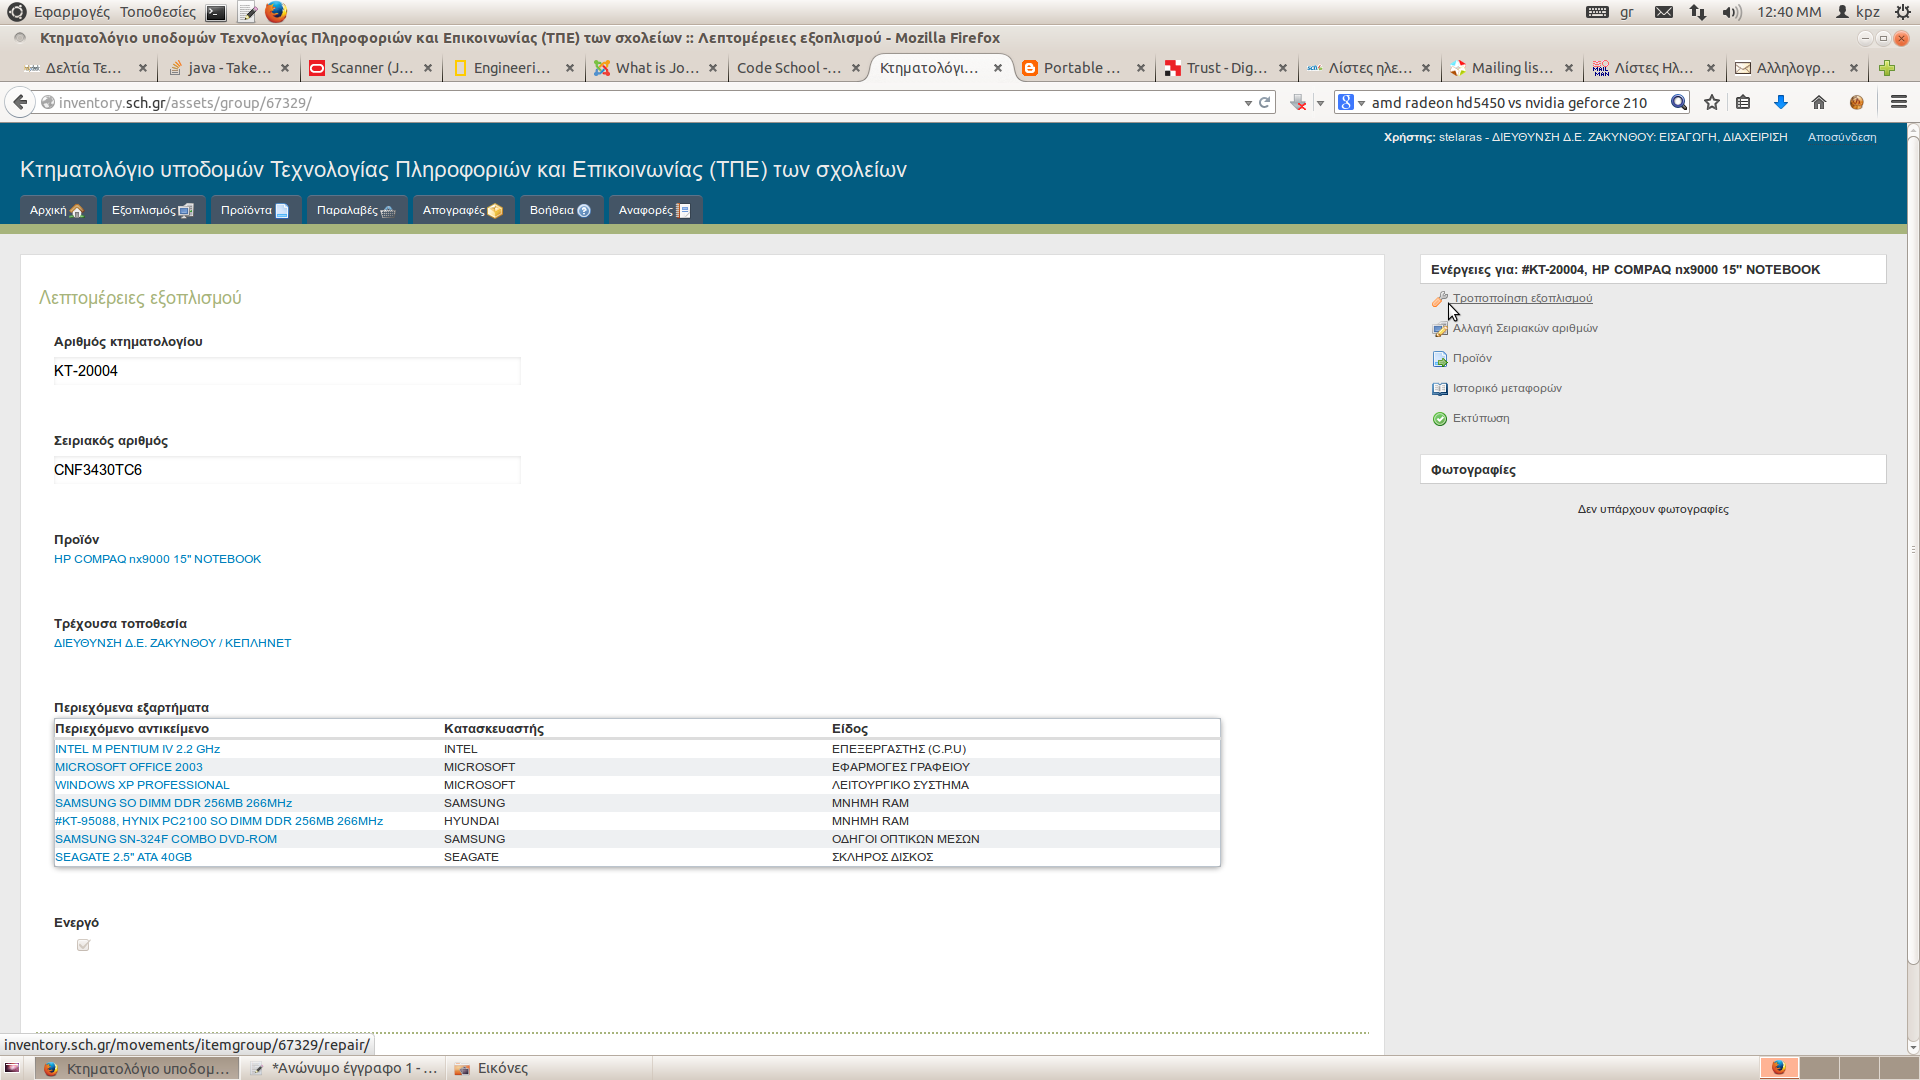Open the Αρχική menu tab
1920x1080 pixels.
(x=57, y=210)
